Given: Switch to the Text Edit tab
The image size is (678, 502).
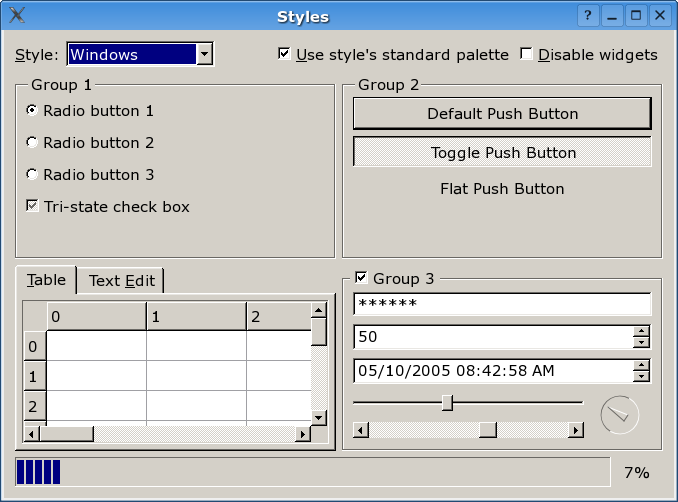Looking at the screenshot, I should pyautogui.click(x=121, y=281).
